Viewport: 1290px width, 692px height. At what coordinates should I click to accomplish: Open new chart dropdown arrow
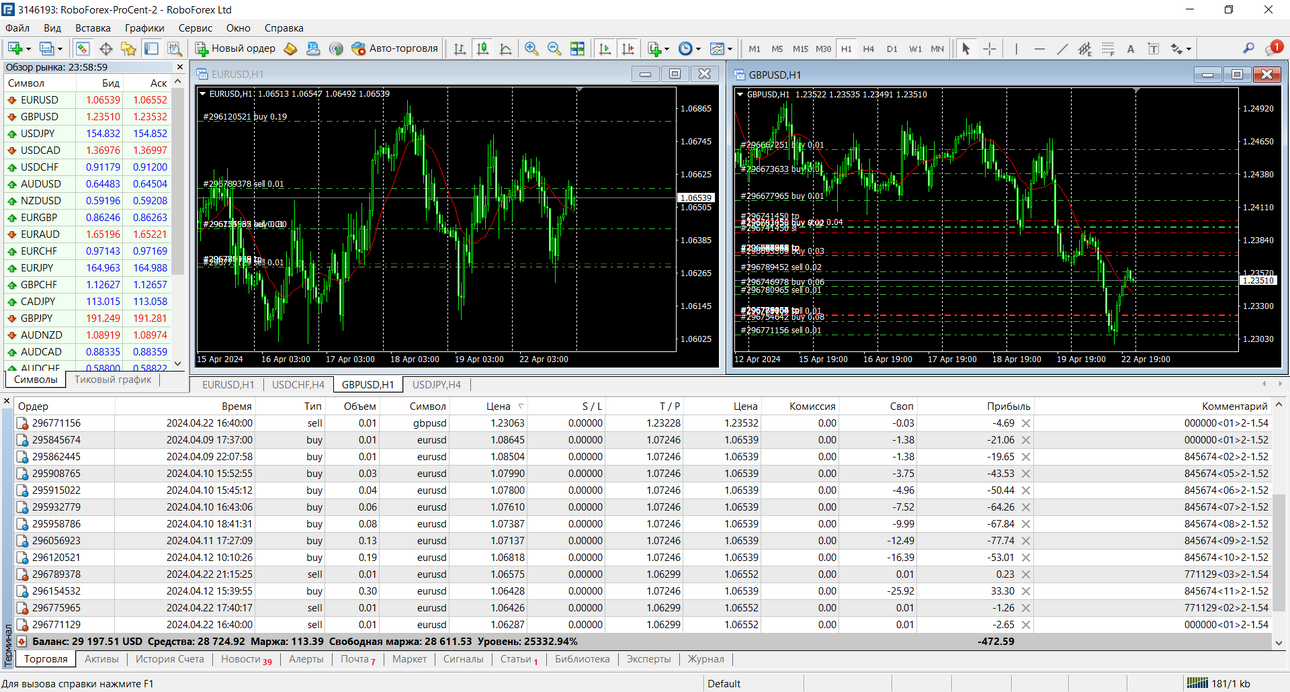[29, 48]
